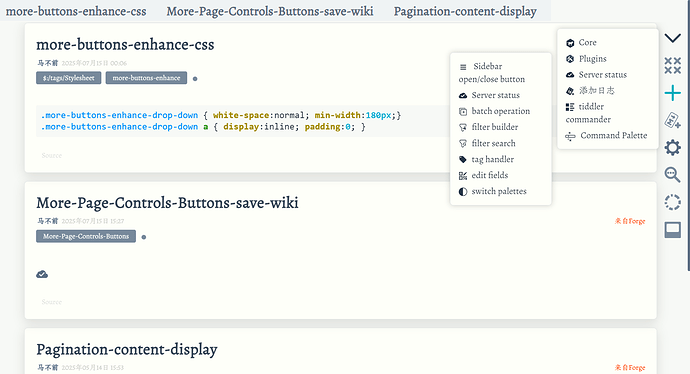Click the cloud icon in save-wiki tiddler

pos(42,275)
